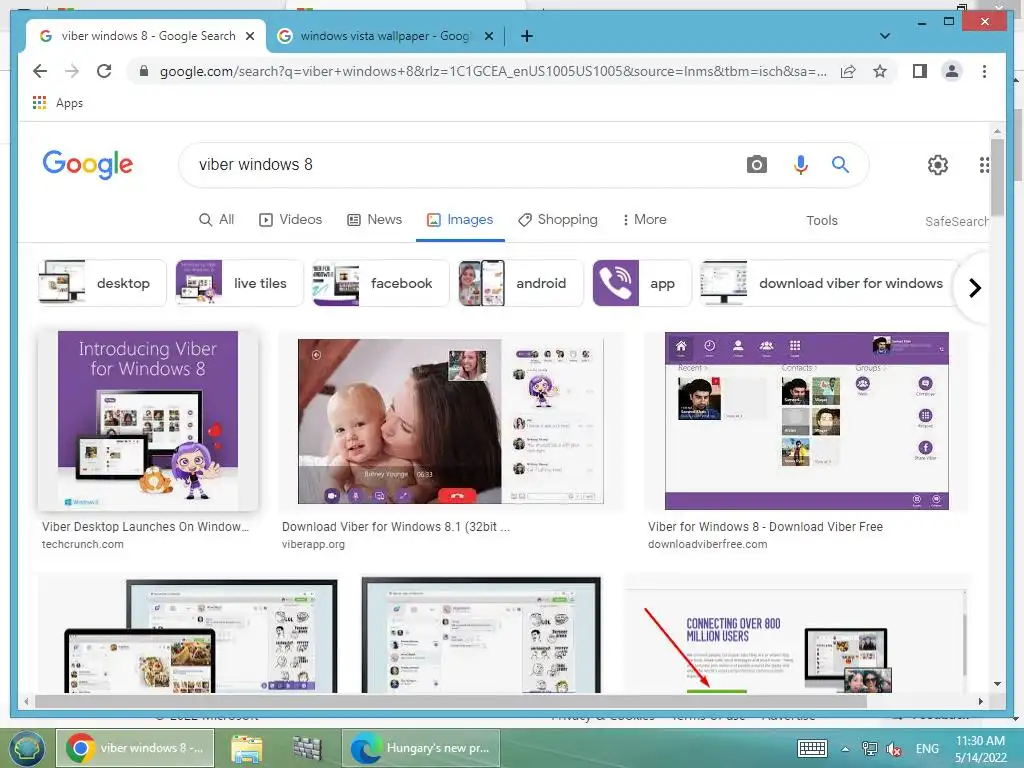Click the padlock site info icon

(x=144, y=71)
